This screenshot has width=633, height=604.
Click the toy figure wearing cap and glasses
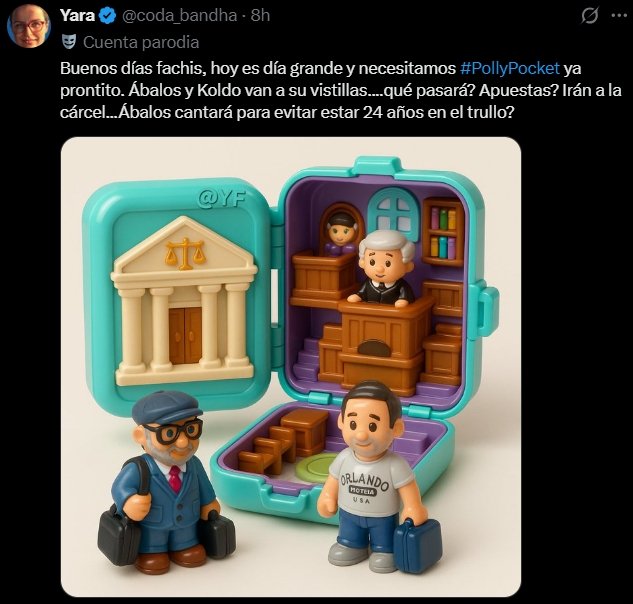tap(164, 479)
